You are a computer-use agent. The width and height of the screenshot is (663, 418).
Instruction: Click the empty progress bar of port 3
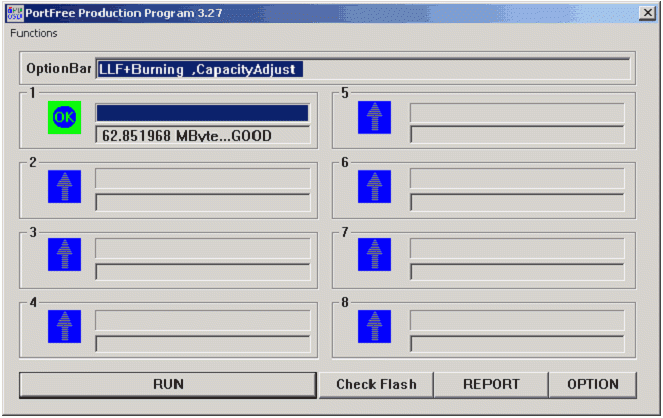[203, 248]
